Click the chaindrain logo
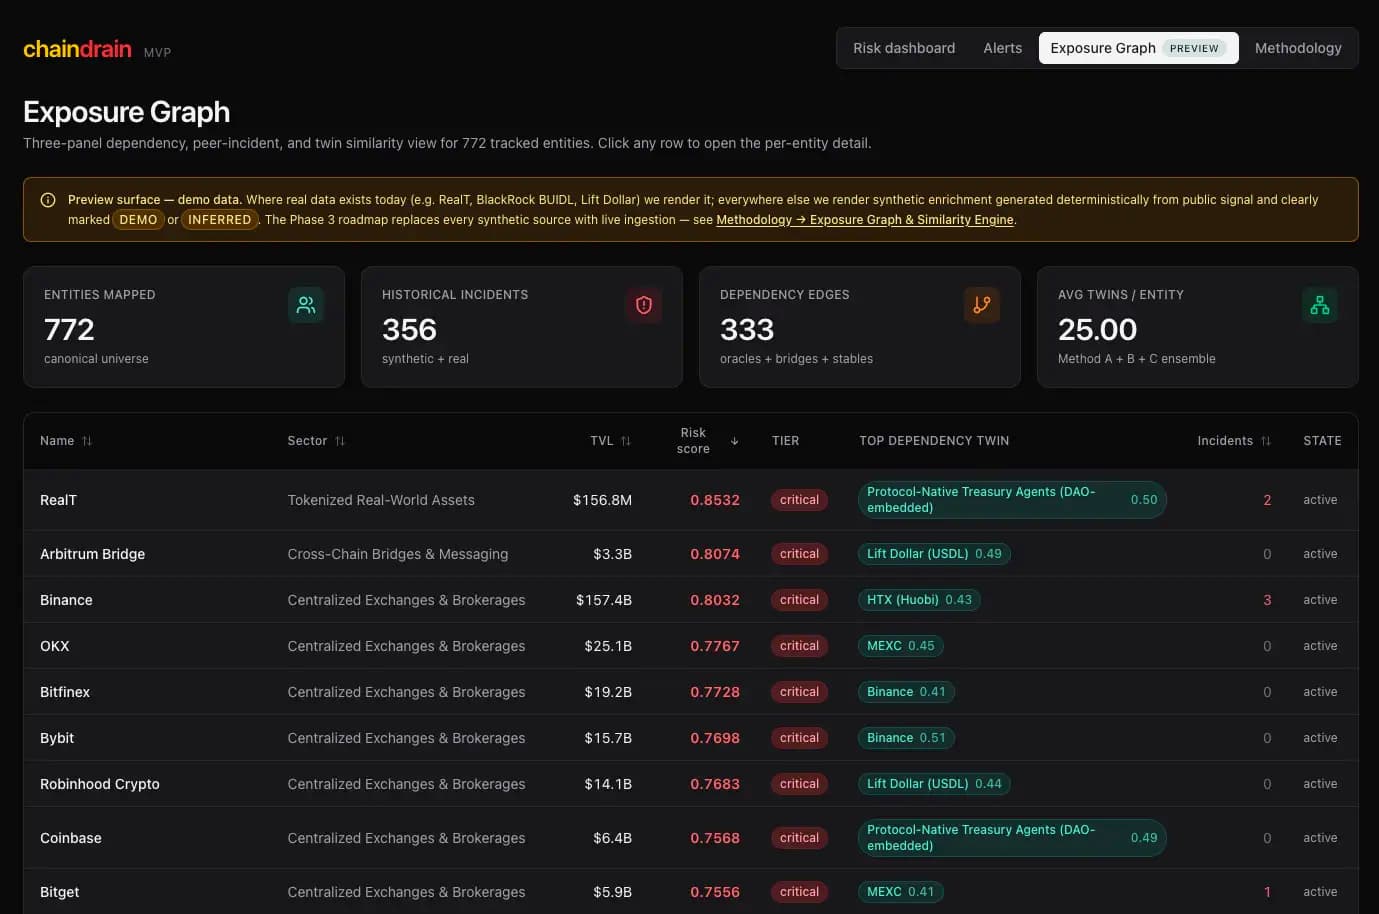Viewport: 1379px width, 914px height. (x=77, y=49)
